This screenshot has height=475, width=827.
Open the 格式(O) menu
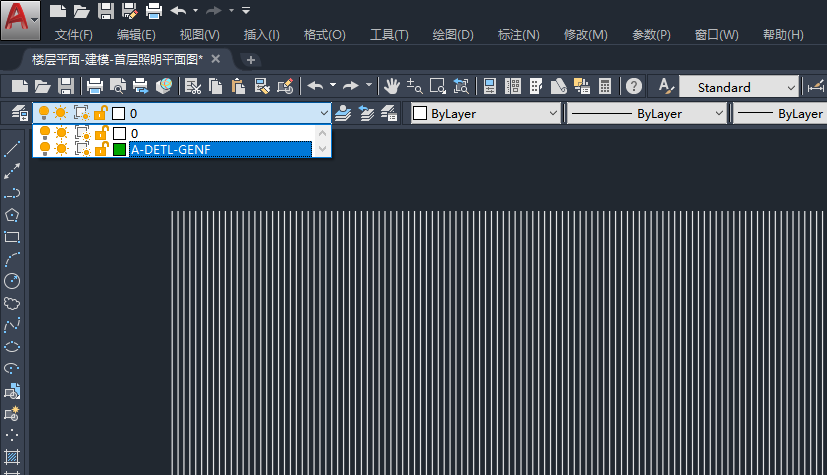(324, 35)
